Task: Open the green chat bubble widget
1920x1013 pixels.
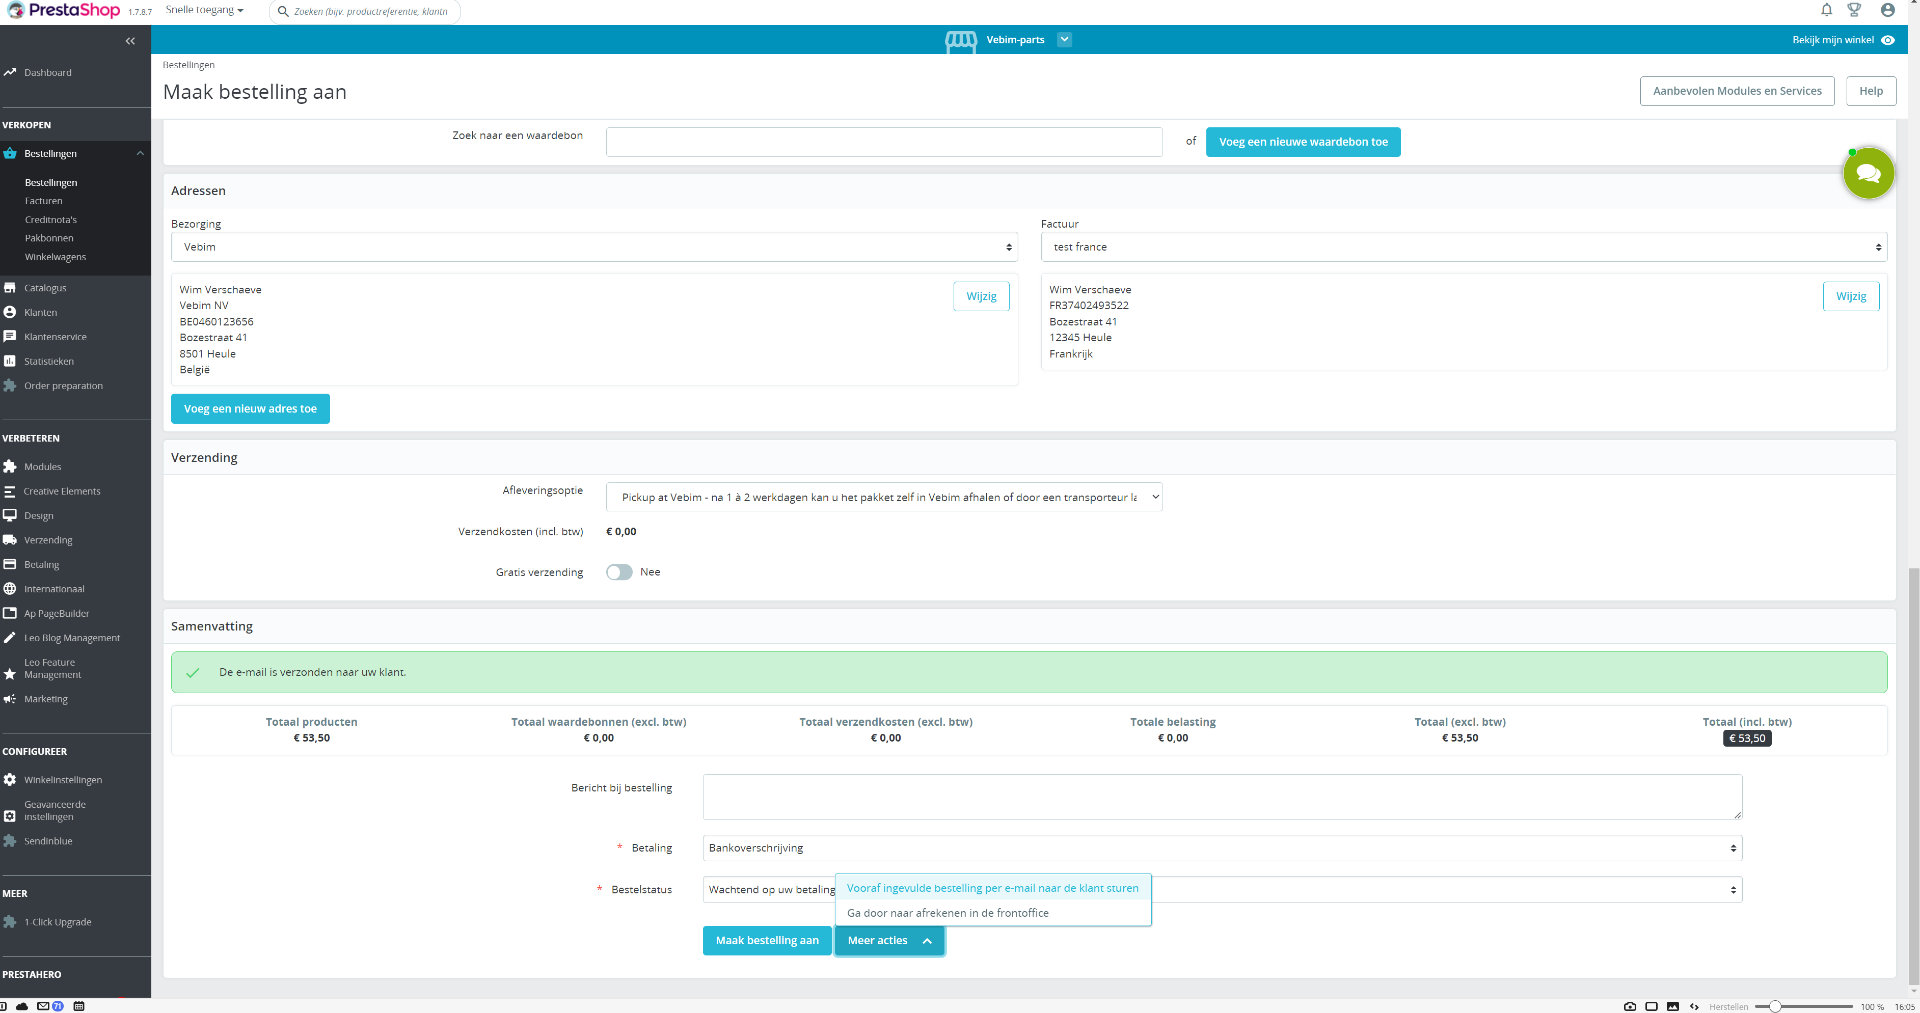Action: tap(1868, 174)
